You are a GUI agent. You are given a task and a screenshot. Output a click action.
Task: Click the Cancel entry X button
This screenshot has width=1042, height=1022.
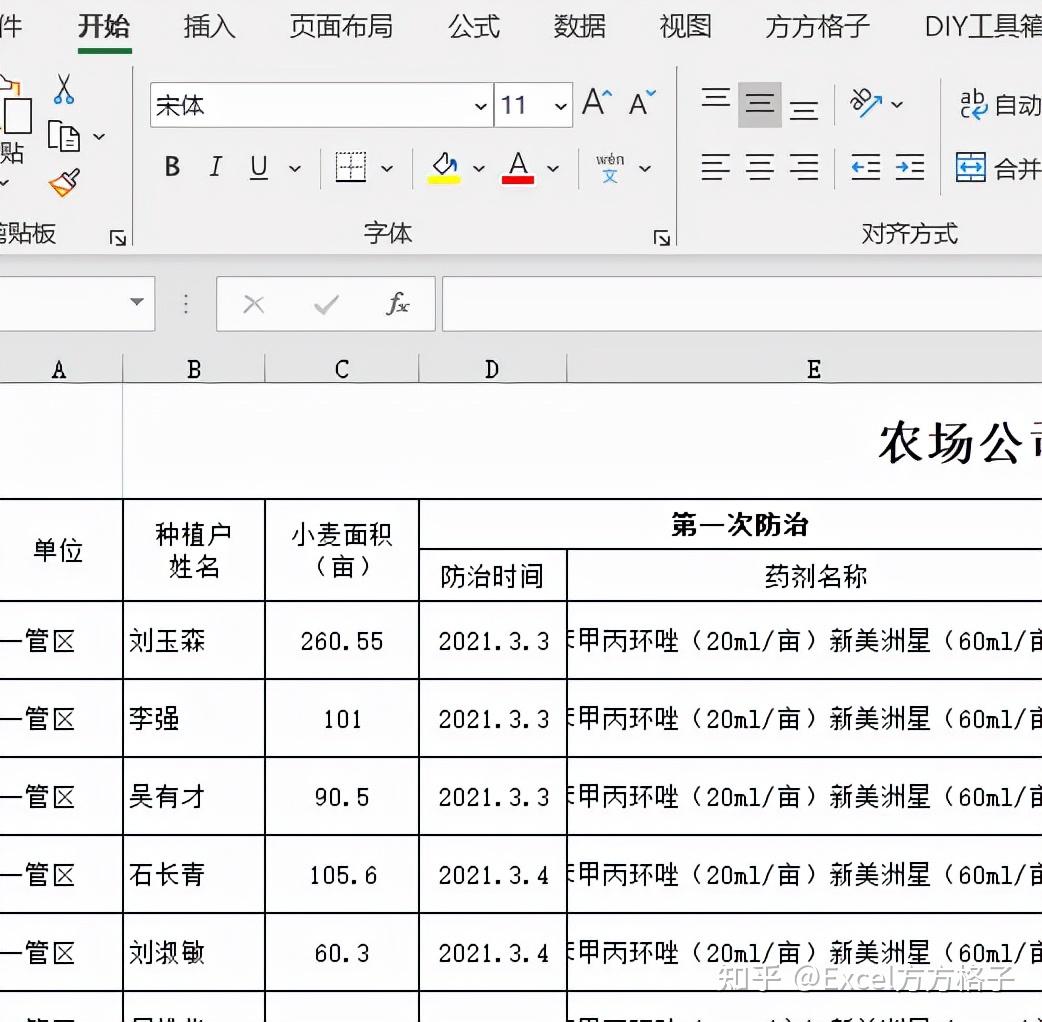[x=253, y=304]
